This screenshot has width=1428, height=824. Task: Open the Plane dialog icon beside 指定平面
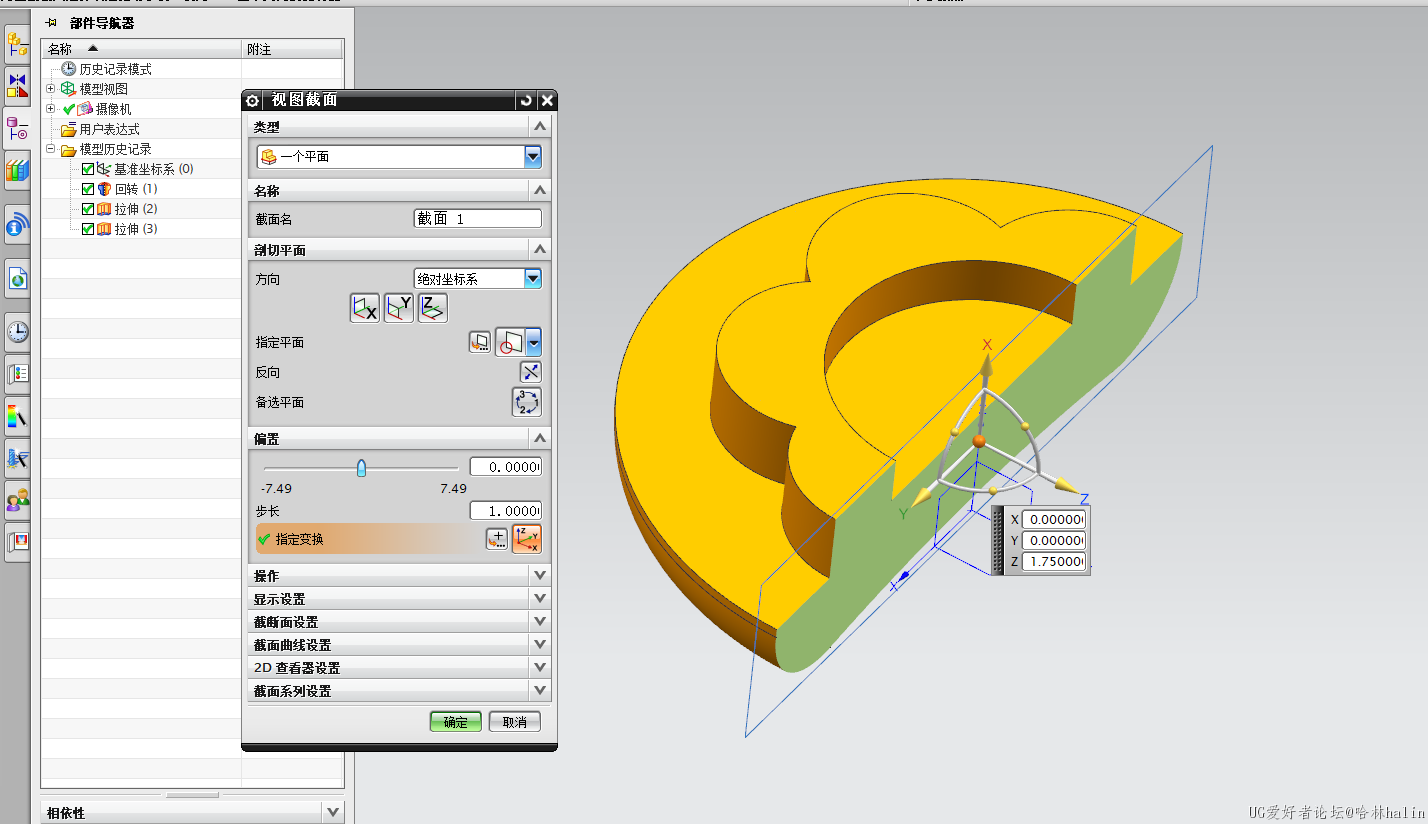pyautogui.click(x=480, y=343)
